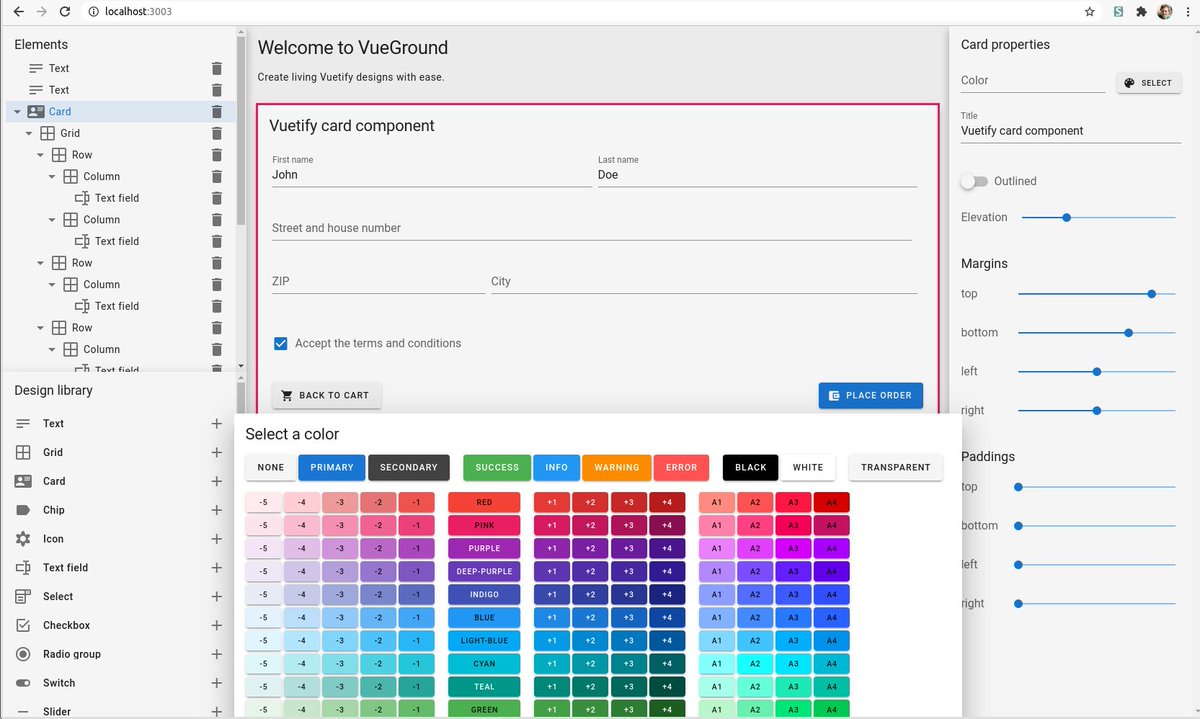Click the Elevation slider thumb
The image size is (1200, 719).
(1066, 217)
